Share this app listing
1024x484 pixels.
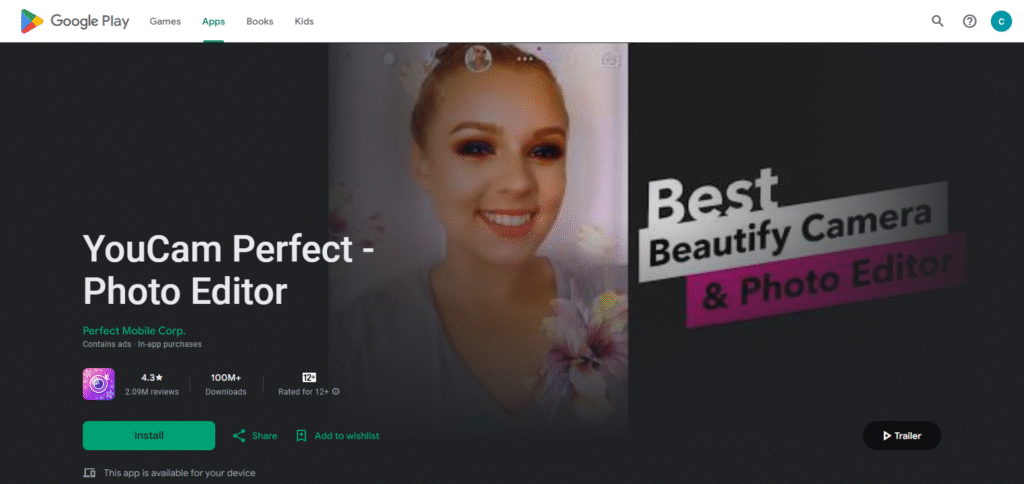(255, 436)
